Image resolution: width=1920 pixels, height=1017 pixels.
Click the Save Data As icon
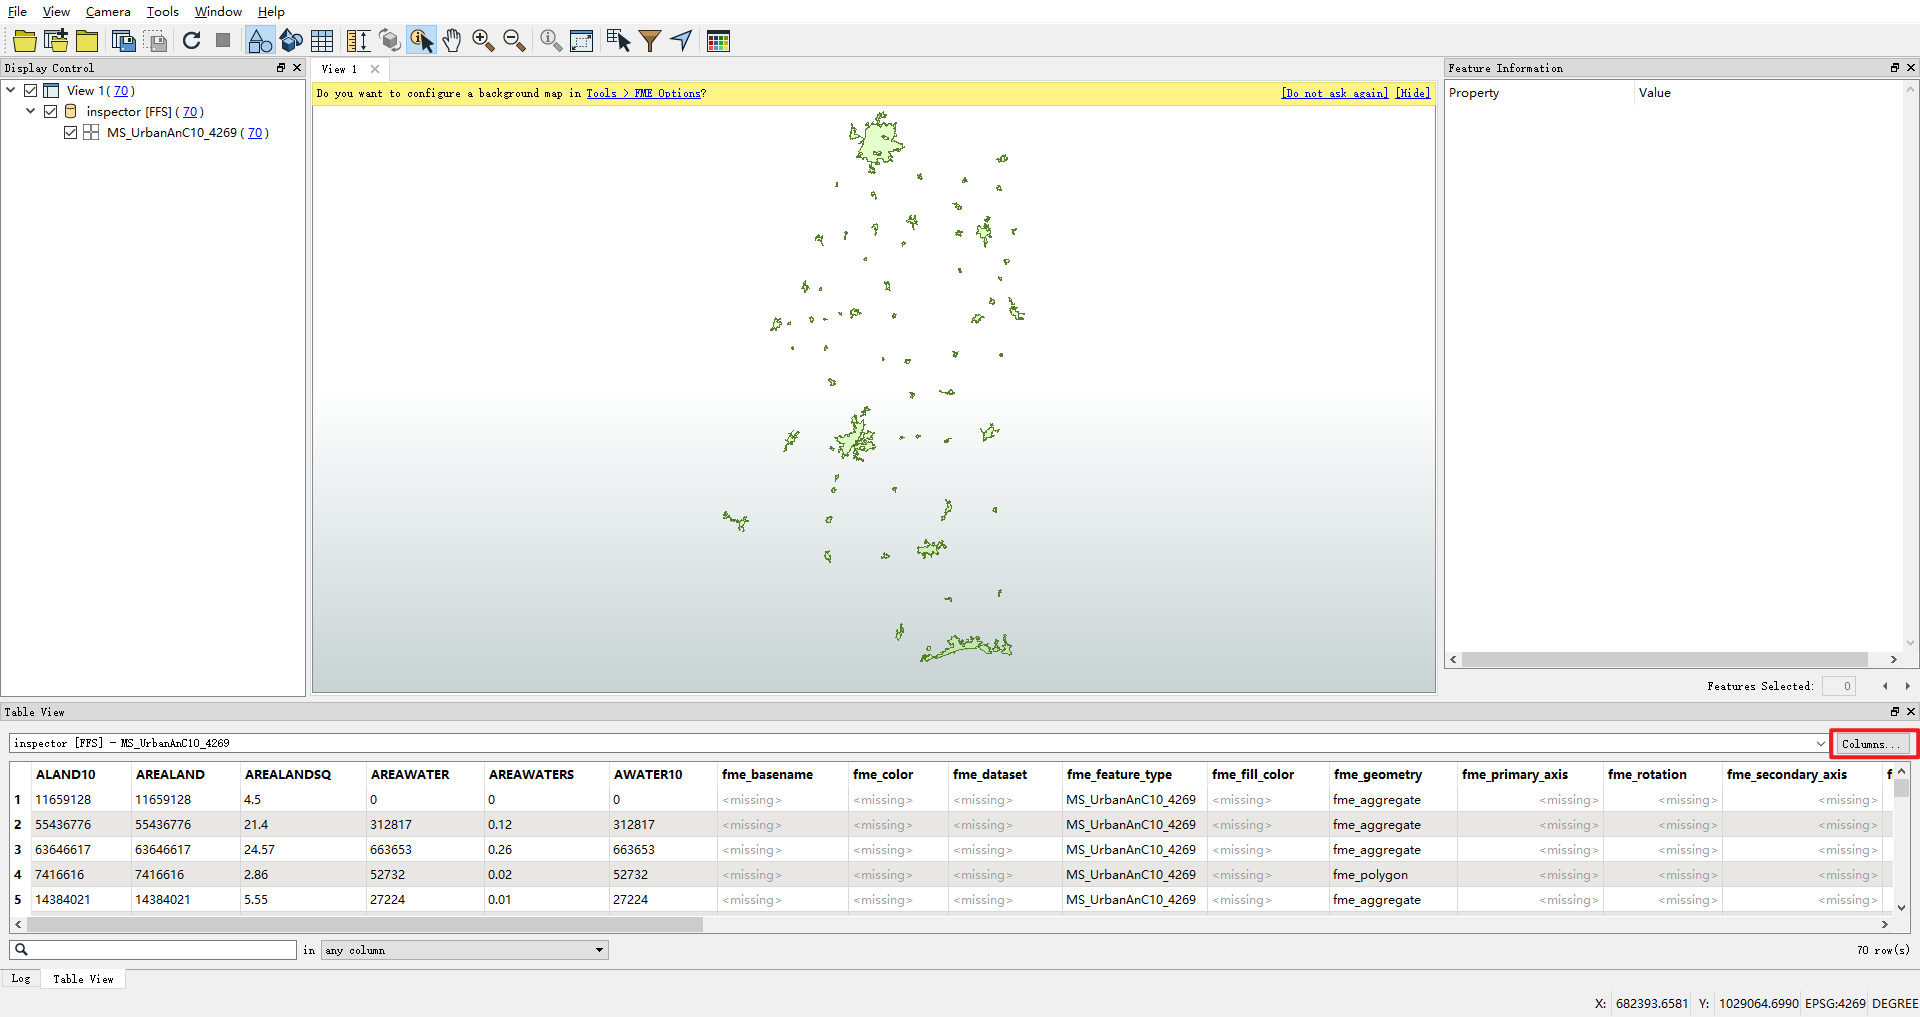click(124, 41)
